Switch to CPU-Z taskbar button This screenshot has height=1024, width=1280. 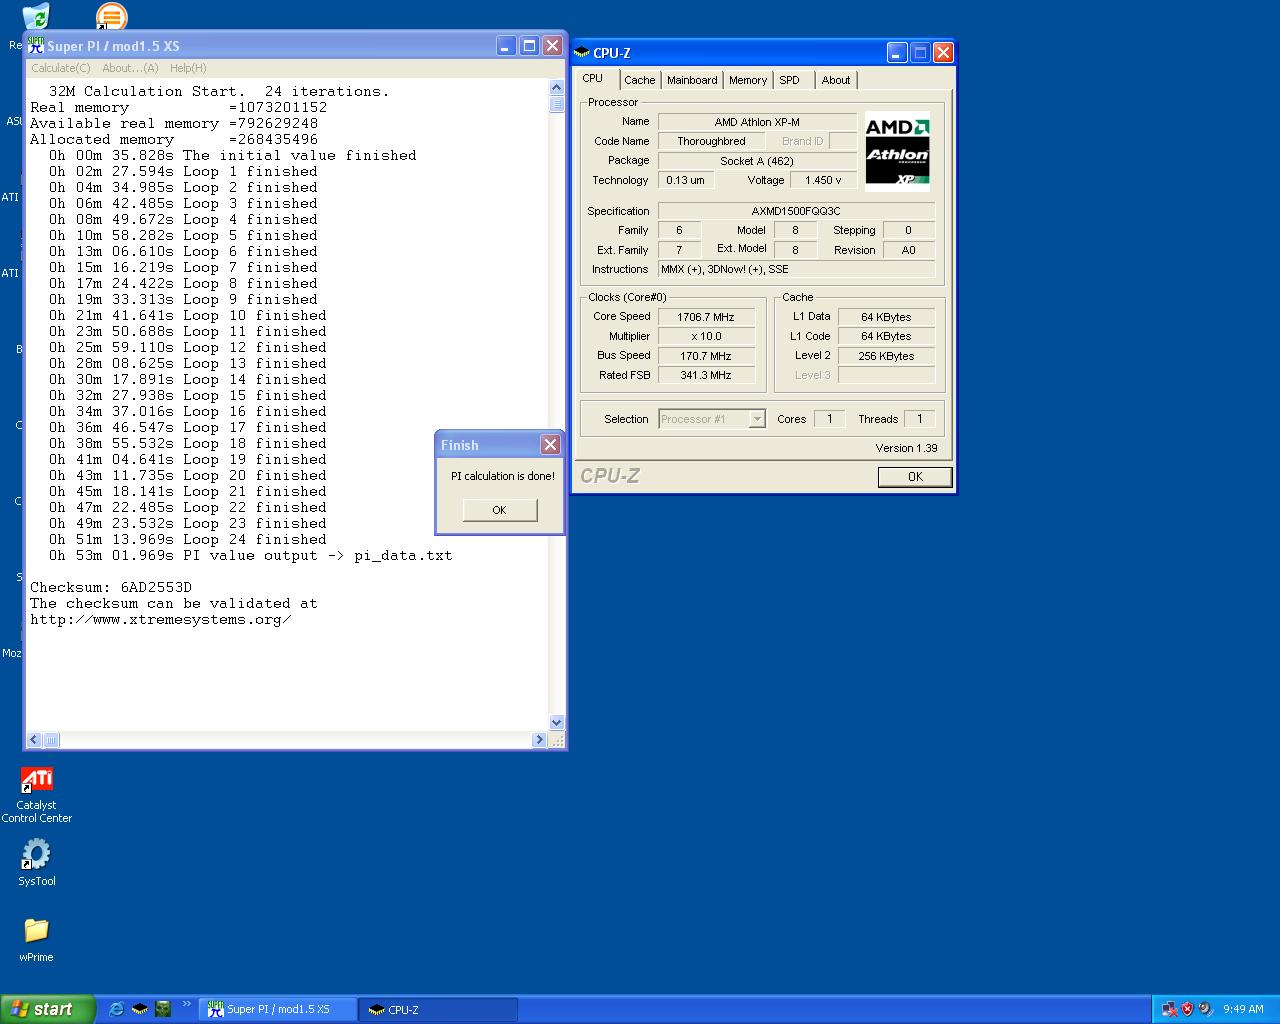pos(439,1010)
